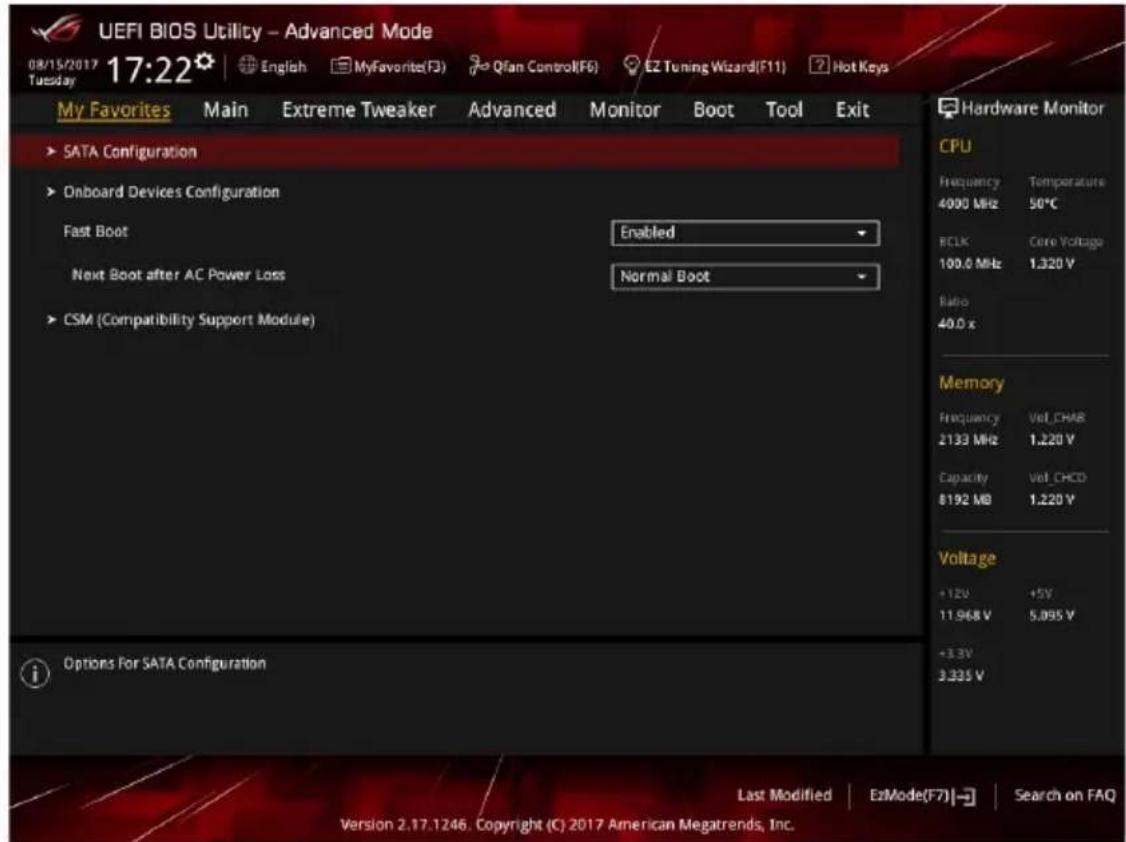This screenshot has width=1126, height=842.
Task: Click the info circle icon
Action: (x=34, y=673)
